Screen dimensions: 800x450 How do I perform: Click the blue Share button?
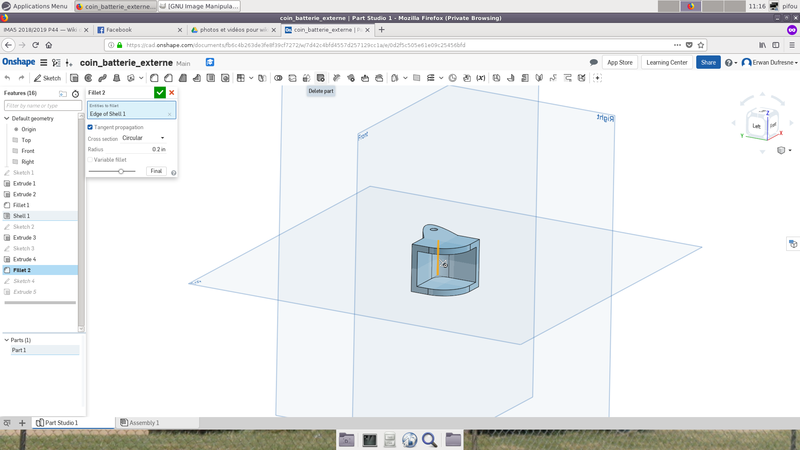[x=708, y=62]
